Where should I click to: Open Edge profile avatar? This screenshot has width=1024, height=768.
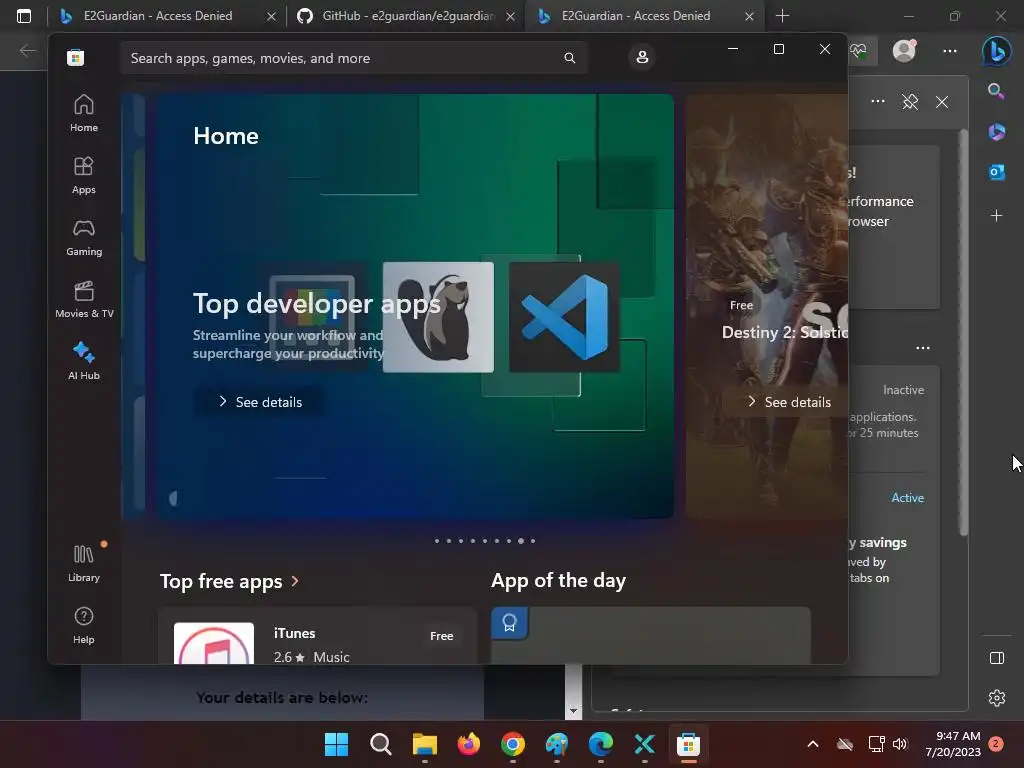click(904, 50)
